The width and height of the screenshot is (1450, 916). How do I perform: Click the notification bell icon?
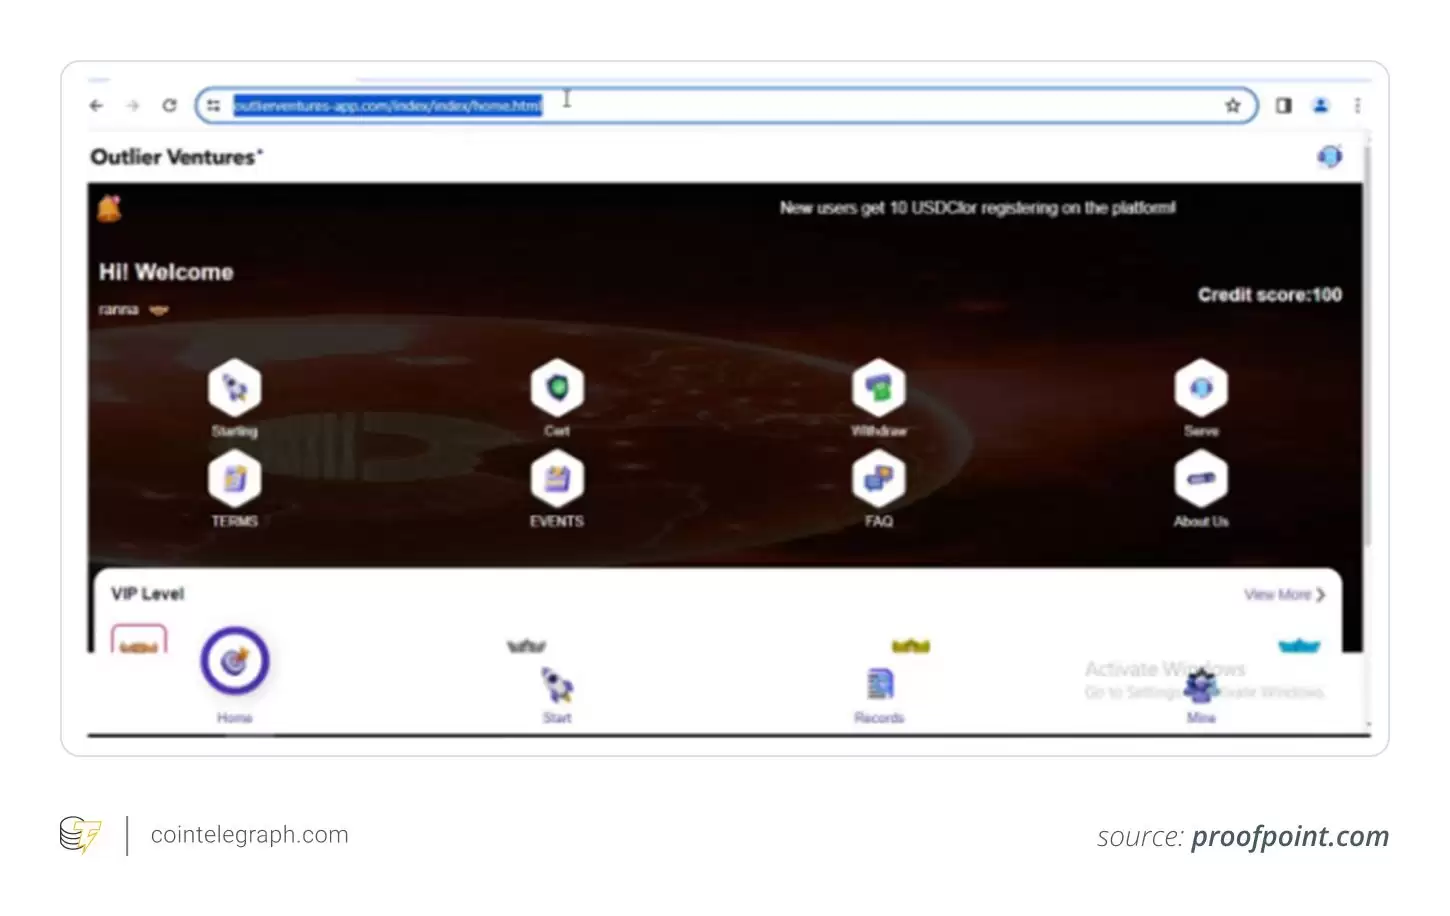point(109,209)
